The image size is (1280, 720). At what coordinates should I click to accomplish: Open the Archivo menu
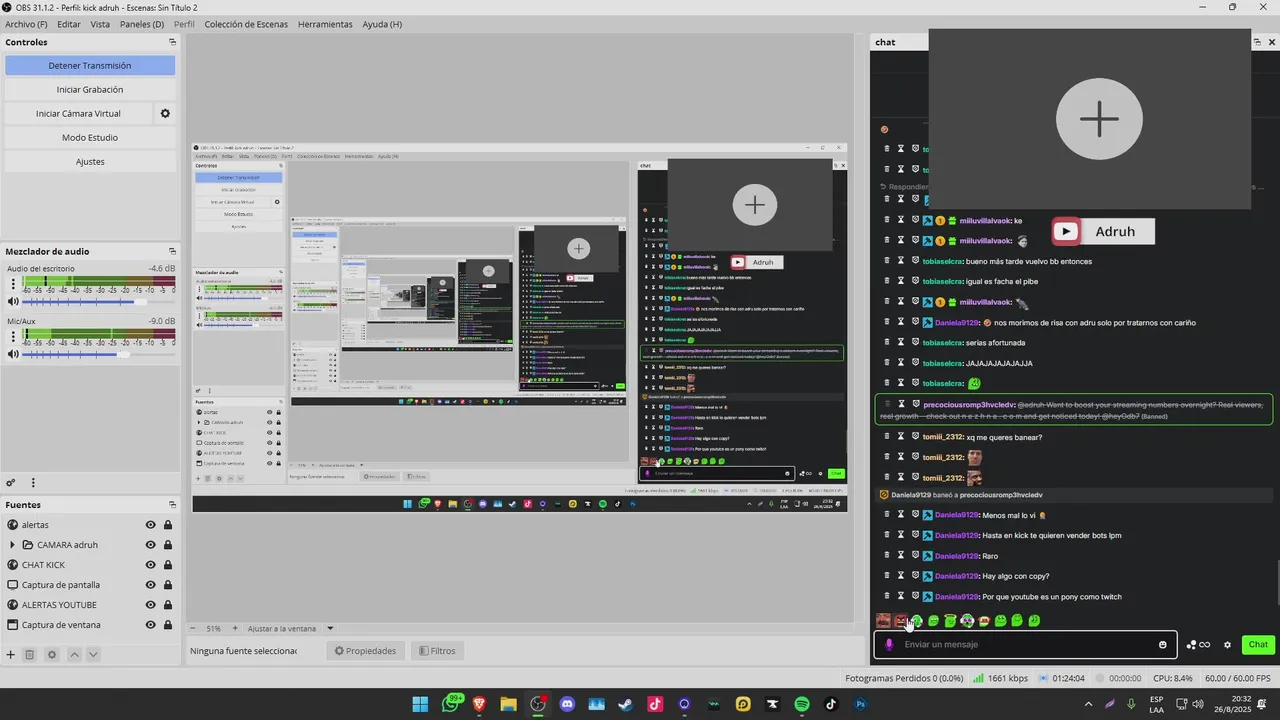pyautogui.click(x=26, y=24)
